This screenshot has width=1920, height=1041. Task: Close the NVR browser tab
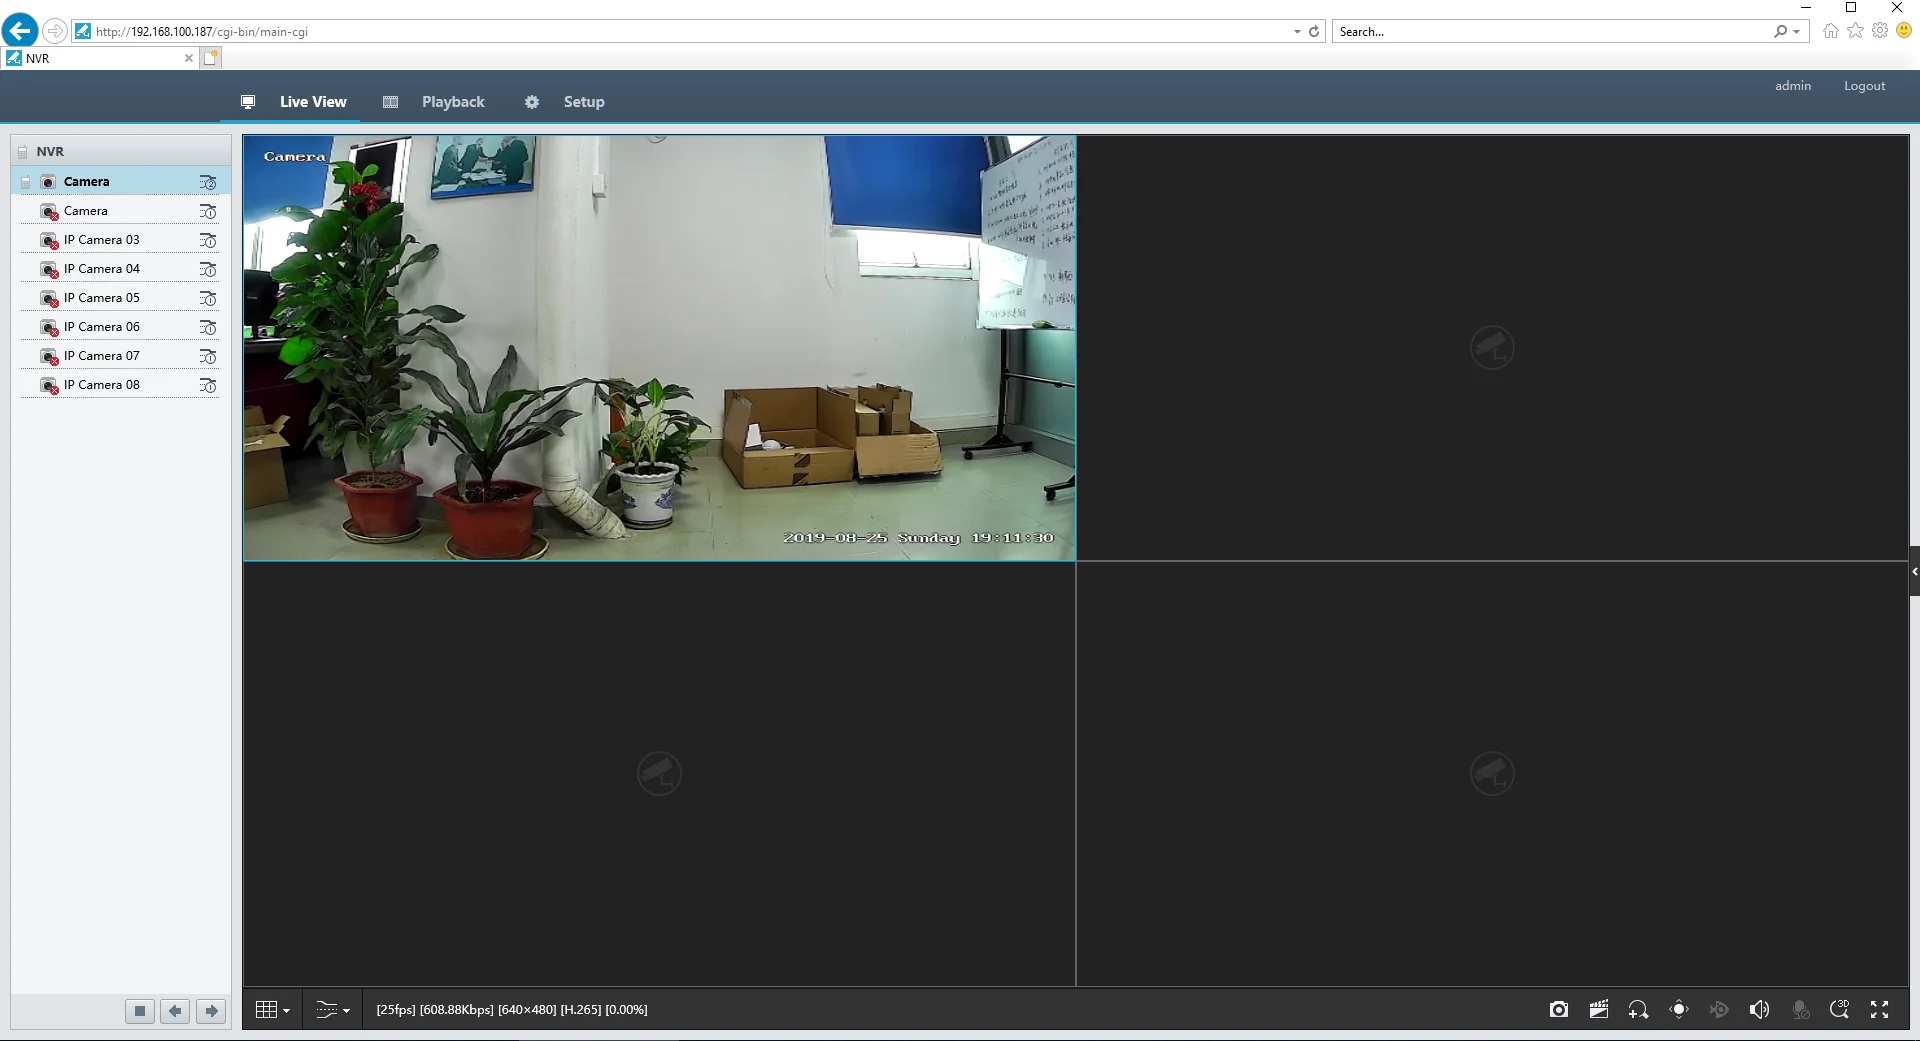coord(188,58)
